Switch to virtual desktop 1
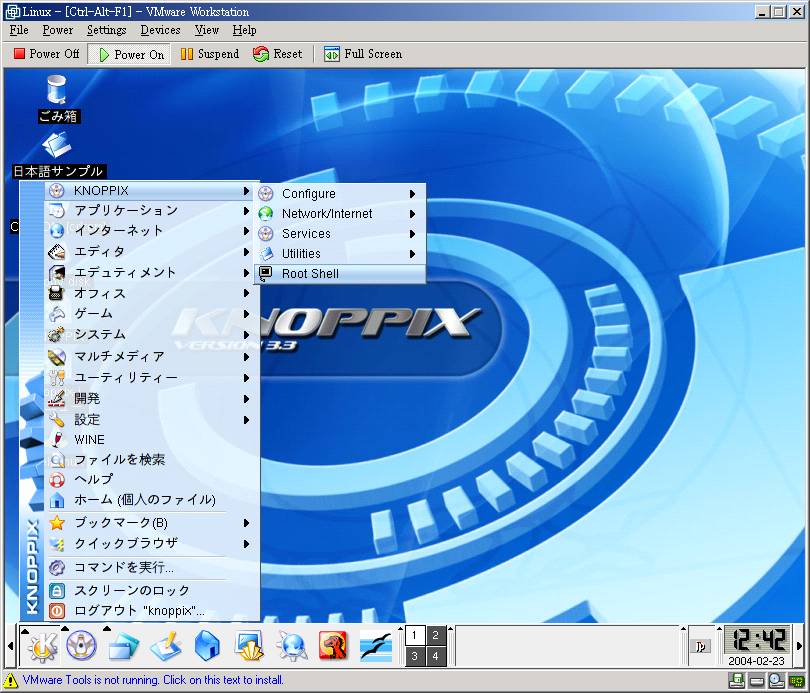Image resolution: width=810 pixels, height=693 pixels. click(x=414, y=635)
